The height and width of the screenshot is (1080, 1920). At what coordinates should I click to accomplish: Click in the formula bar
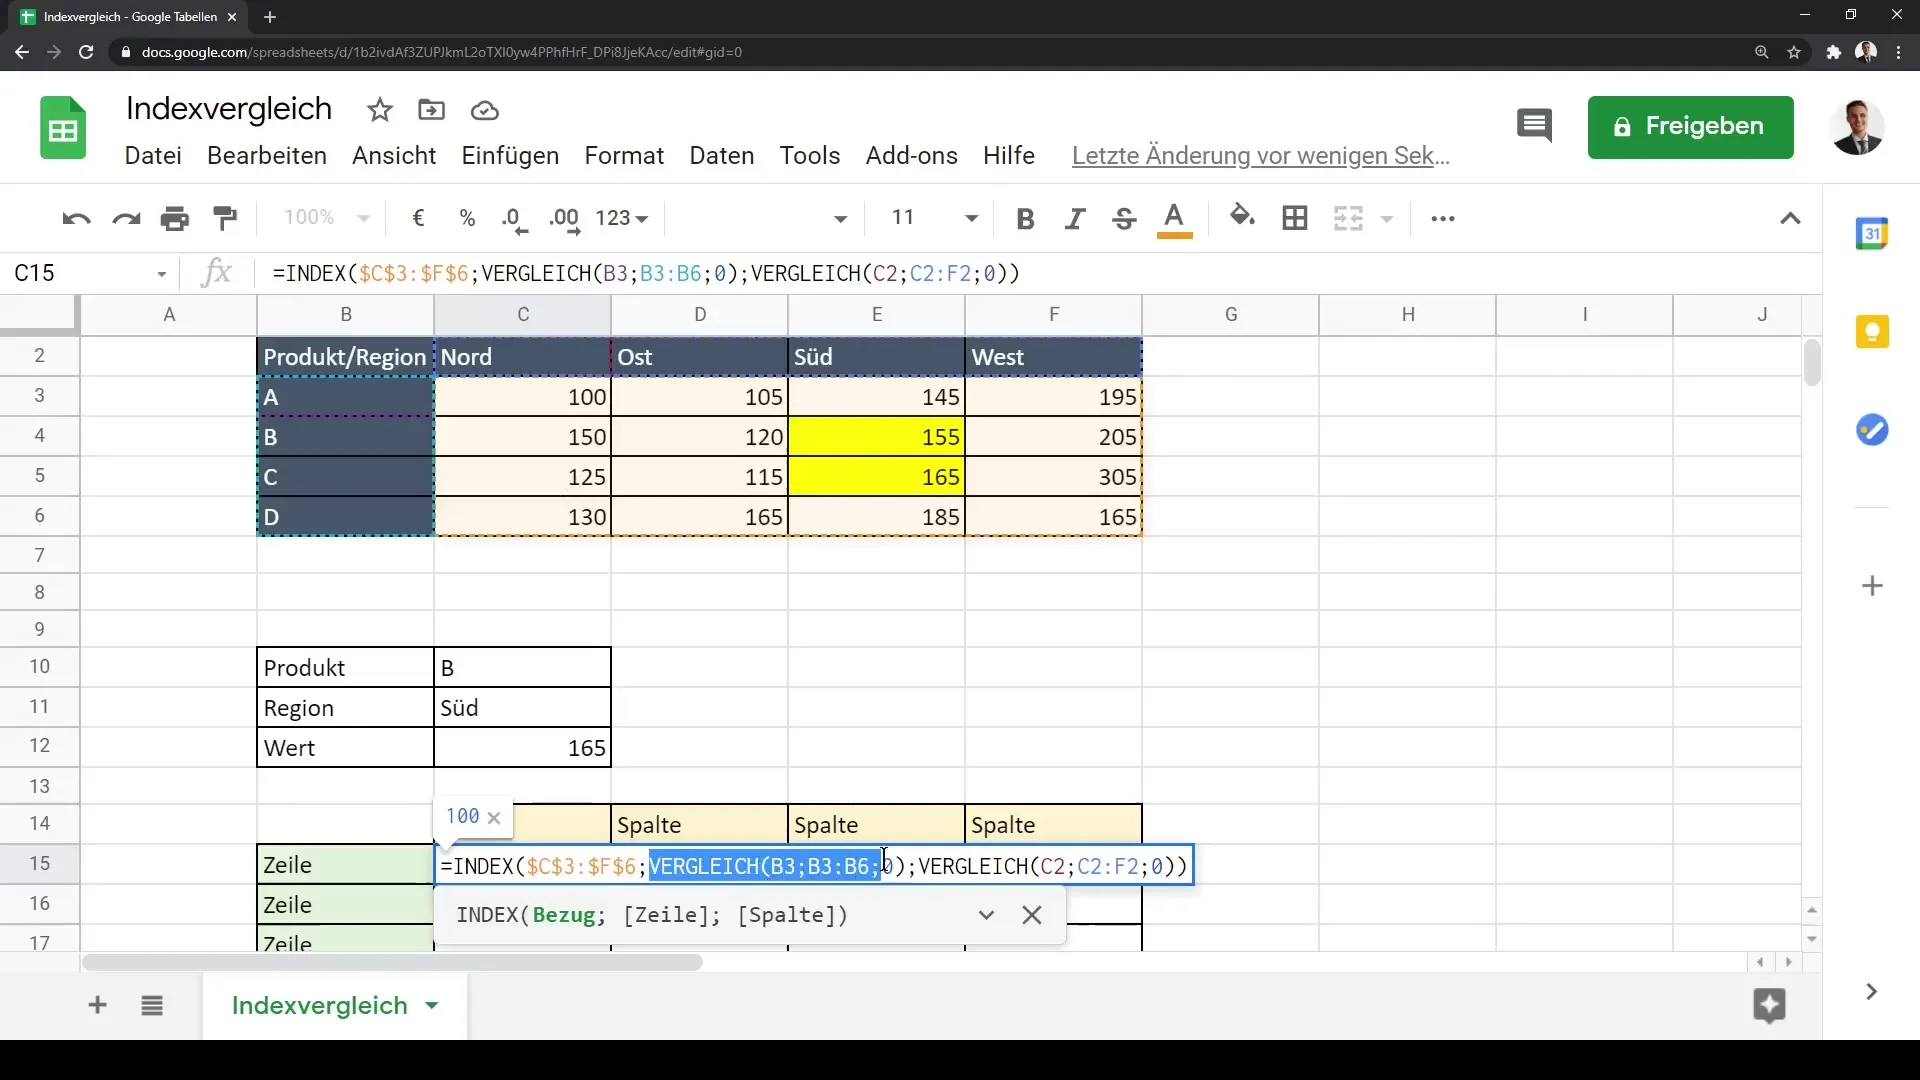[1040, 274]
